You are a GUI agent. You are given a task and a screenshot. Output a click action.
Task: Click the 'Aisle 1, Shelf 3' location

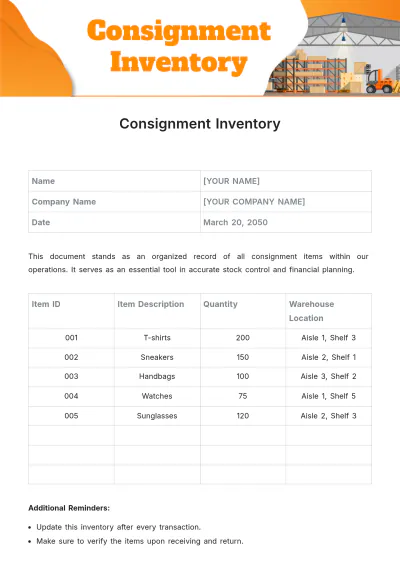[329, 338]
